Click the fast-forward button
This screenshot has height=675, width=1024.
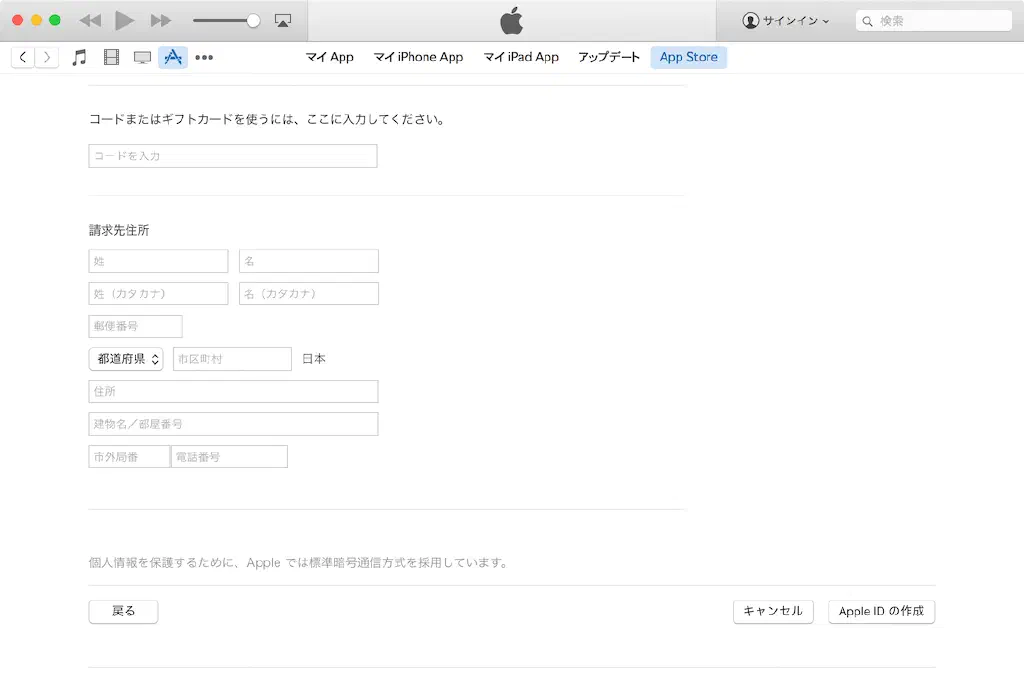tap(160, 20)
